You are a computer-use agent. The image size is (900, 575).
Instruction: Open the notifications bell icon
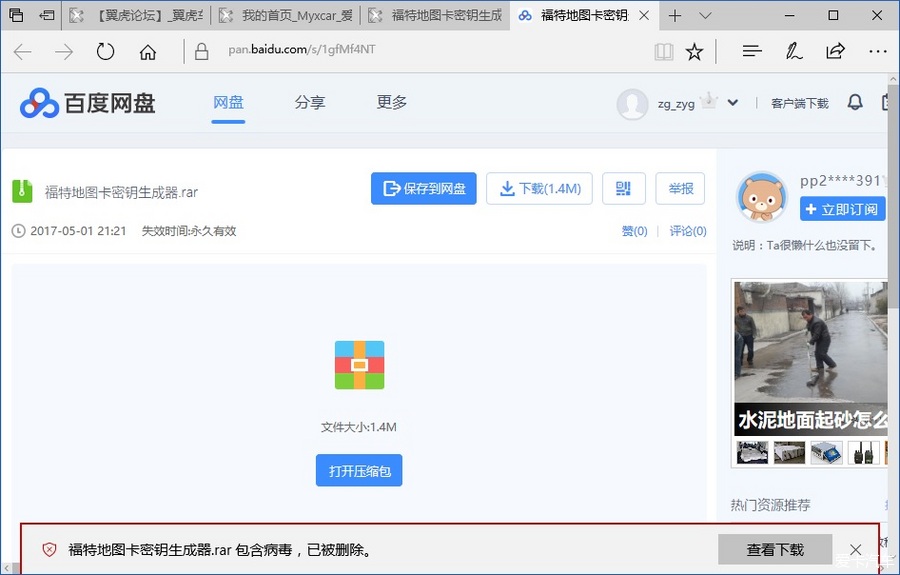click(x=855, y=103)
